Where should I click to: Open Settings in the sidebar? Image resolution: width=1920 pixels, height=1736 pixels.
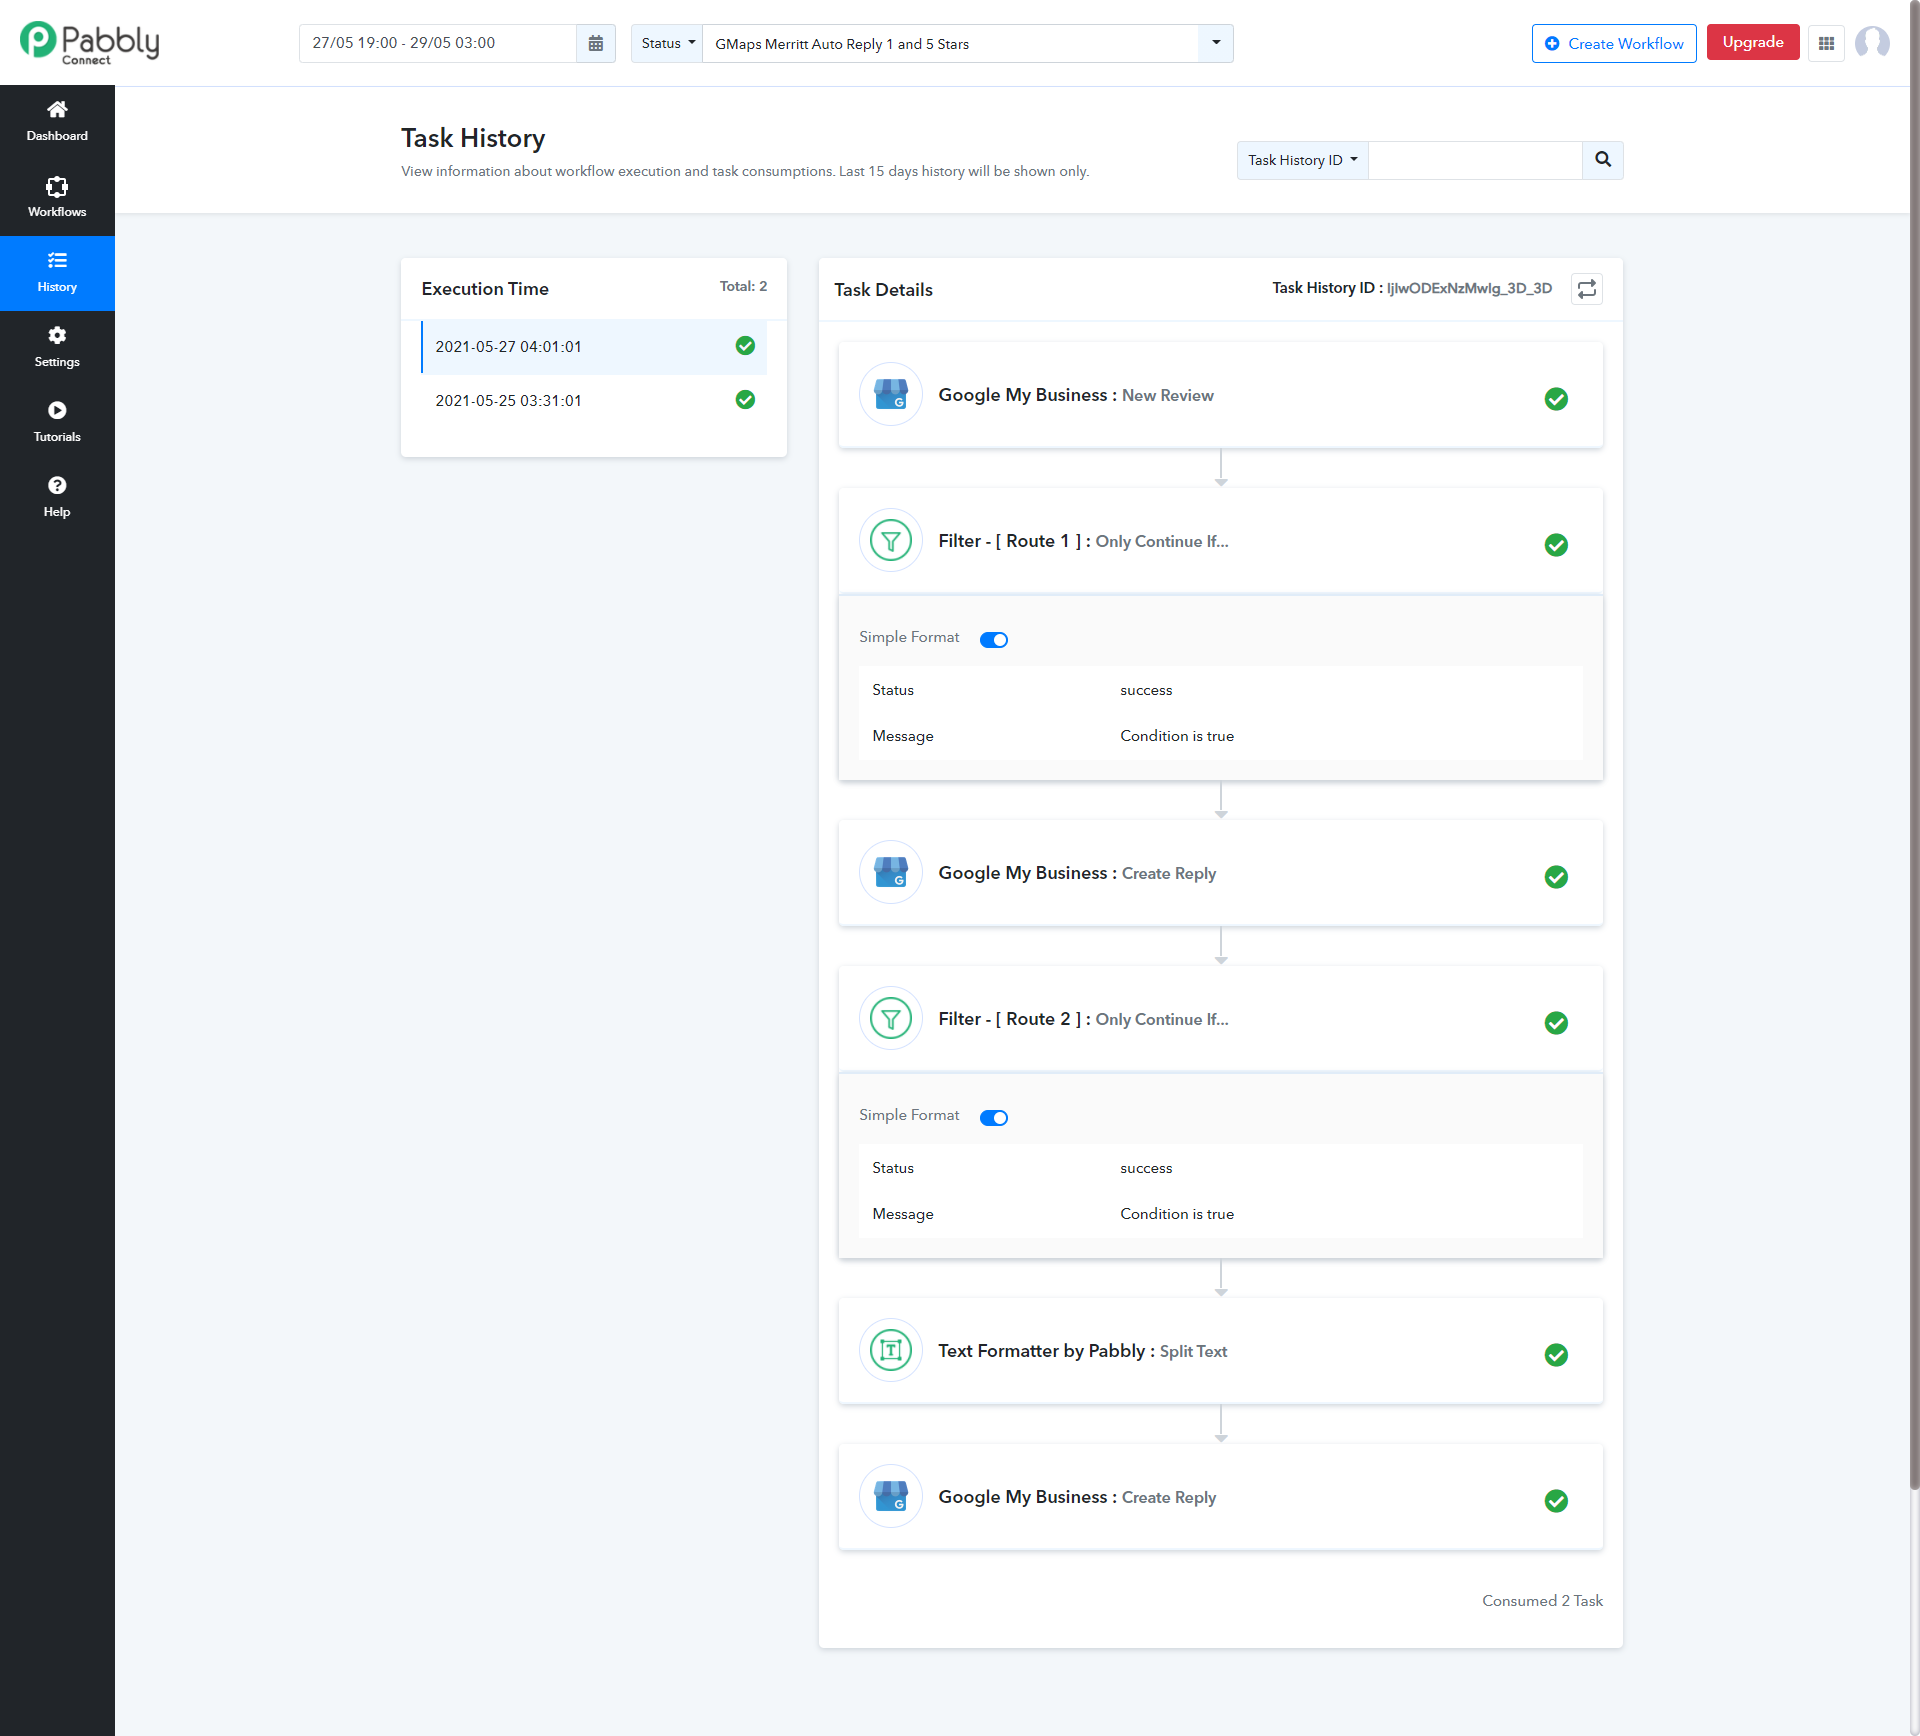point(57,348)
